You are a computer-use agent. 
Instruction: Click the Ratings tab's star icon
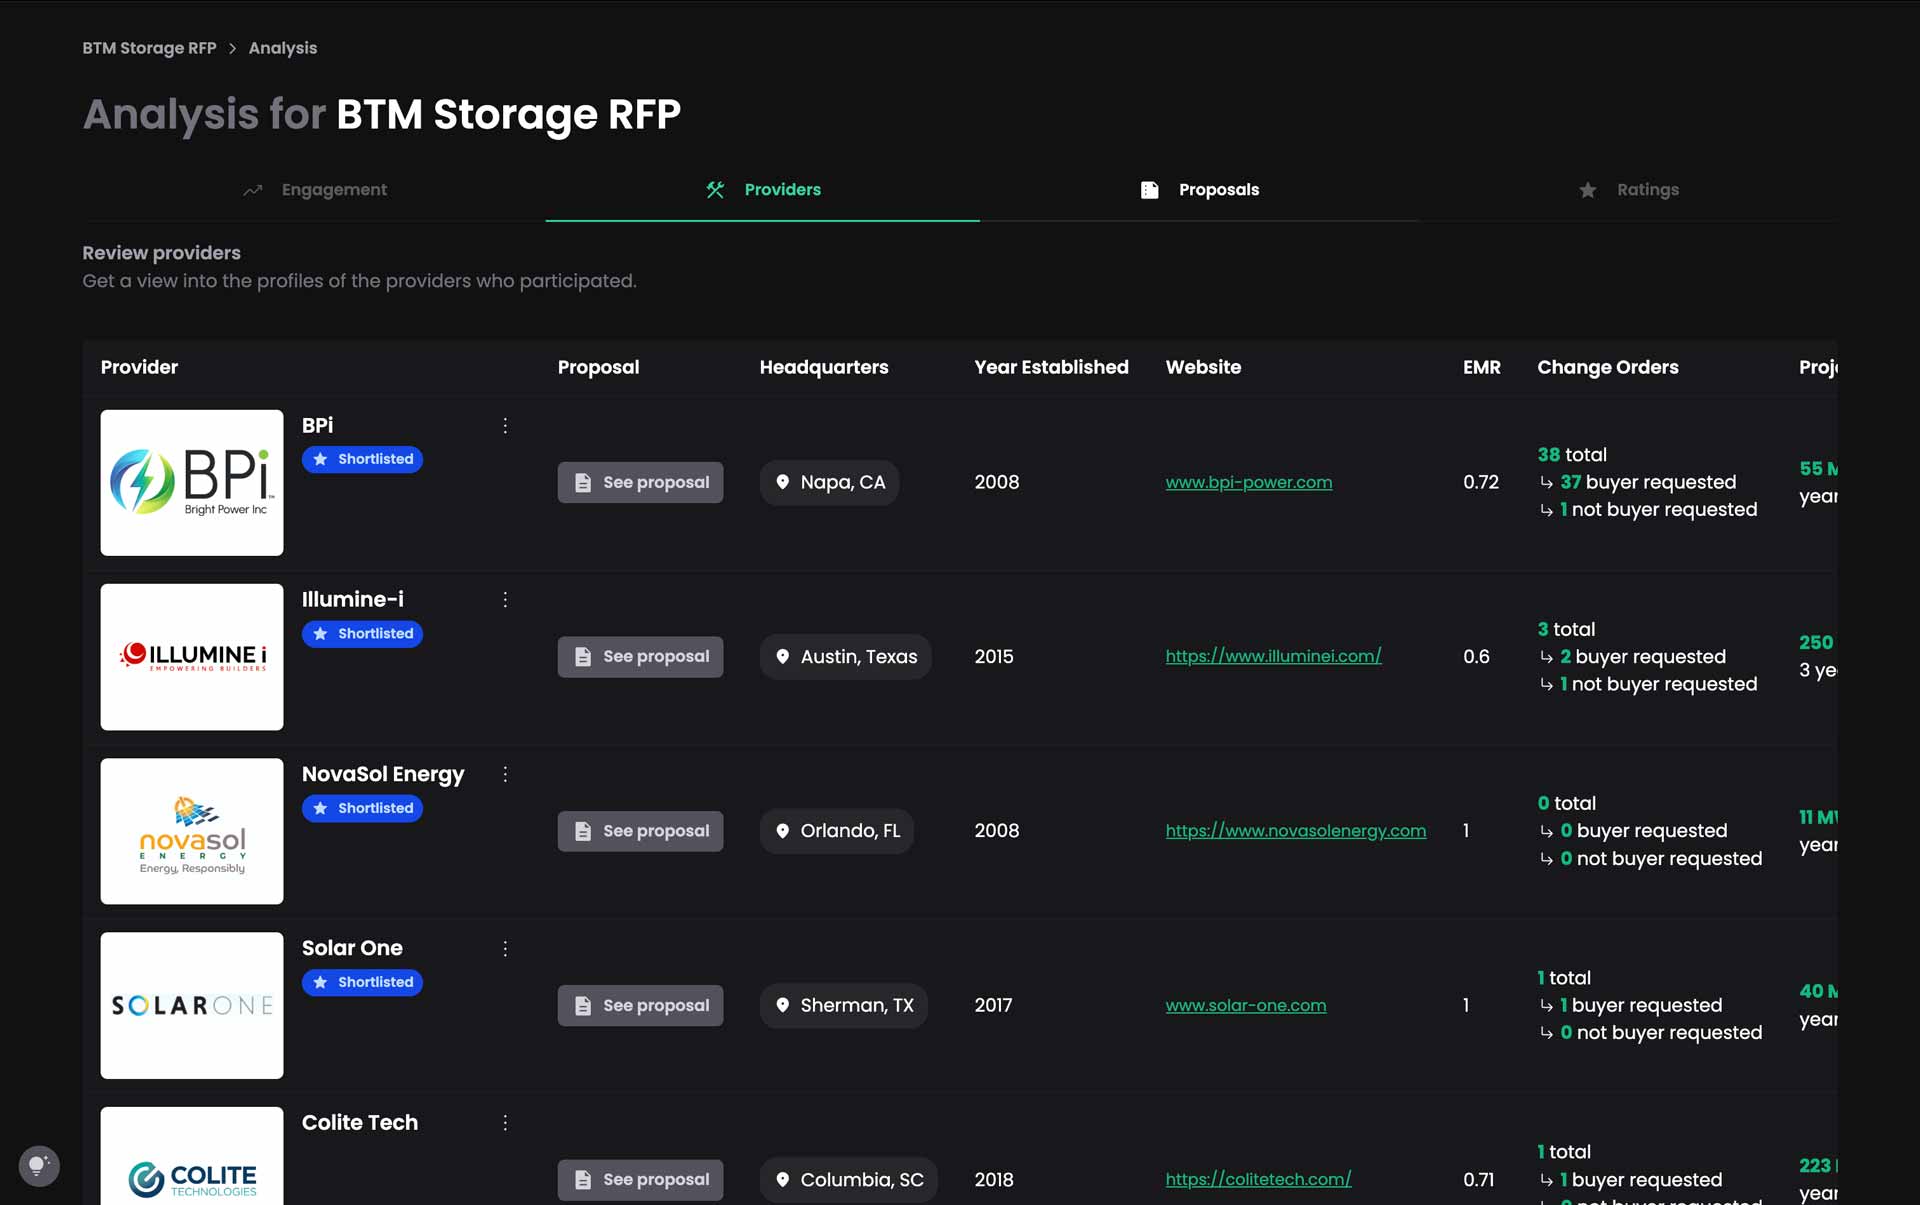tap(1588, 190)
